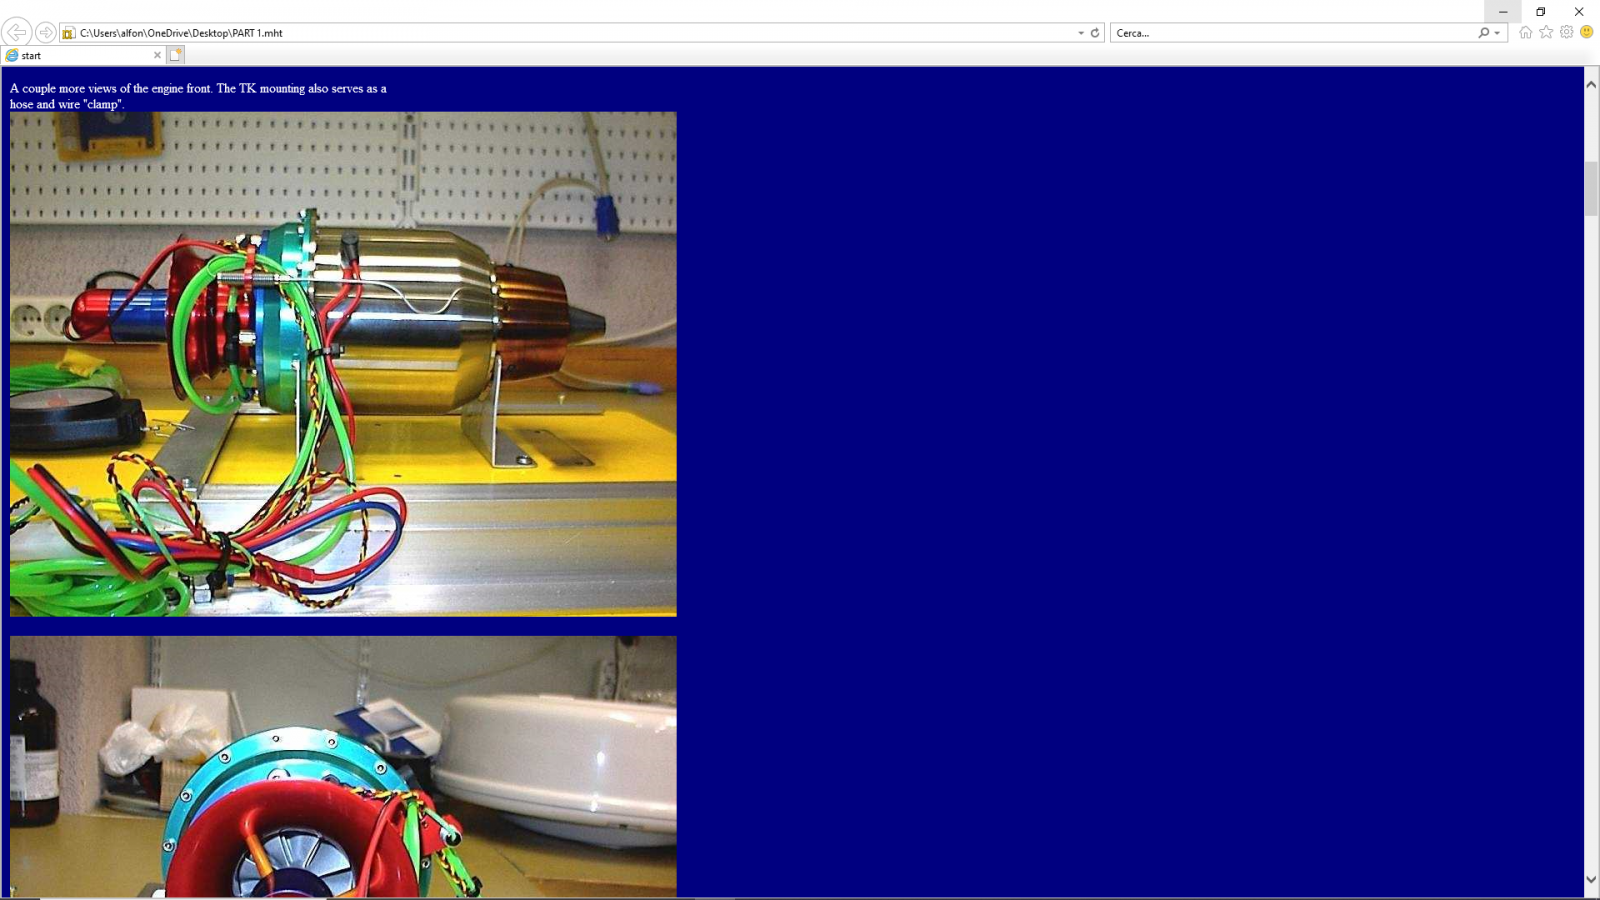Close the browser window
Image resolution: width=1600 pixels, height=900 pixels.
click(x=1579, y=12)
